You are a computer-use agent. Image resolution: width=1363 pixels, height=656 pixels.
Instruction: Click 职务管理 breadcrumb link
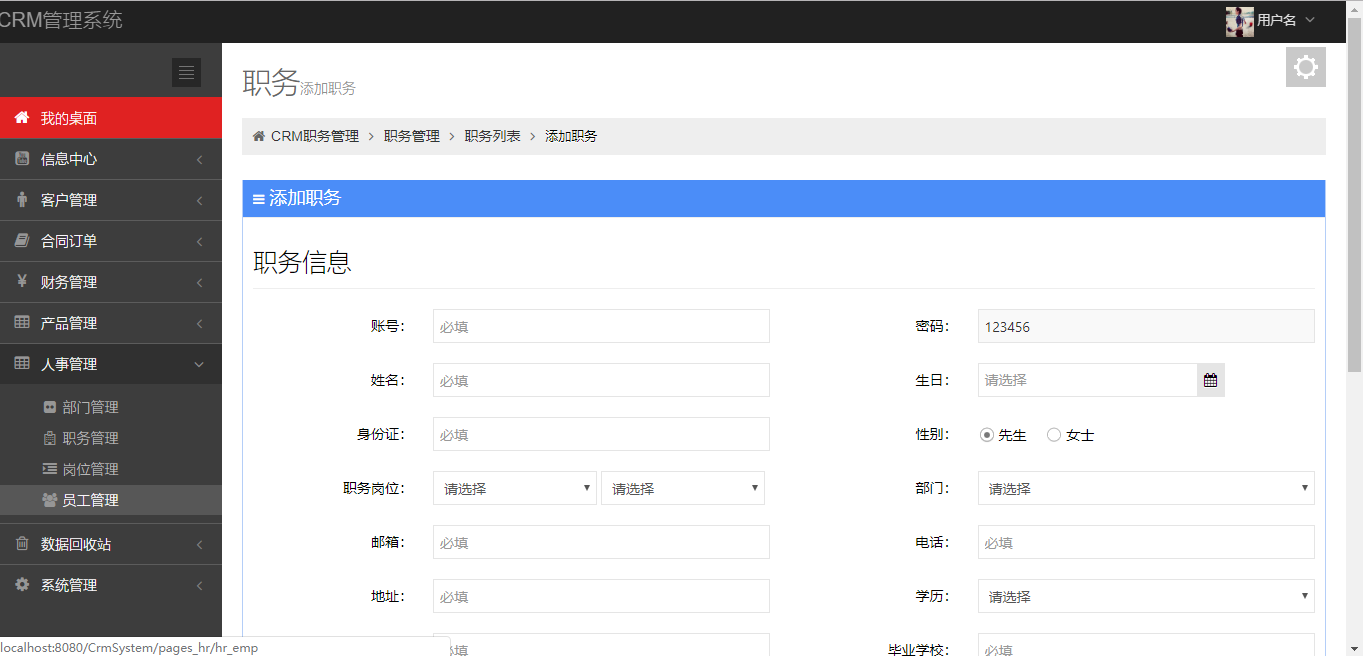412,136
